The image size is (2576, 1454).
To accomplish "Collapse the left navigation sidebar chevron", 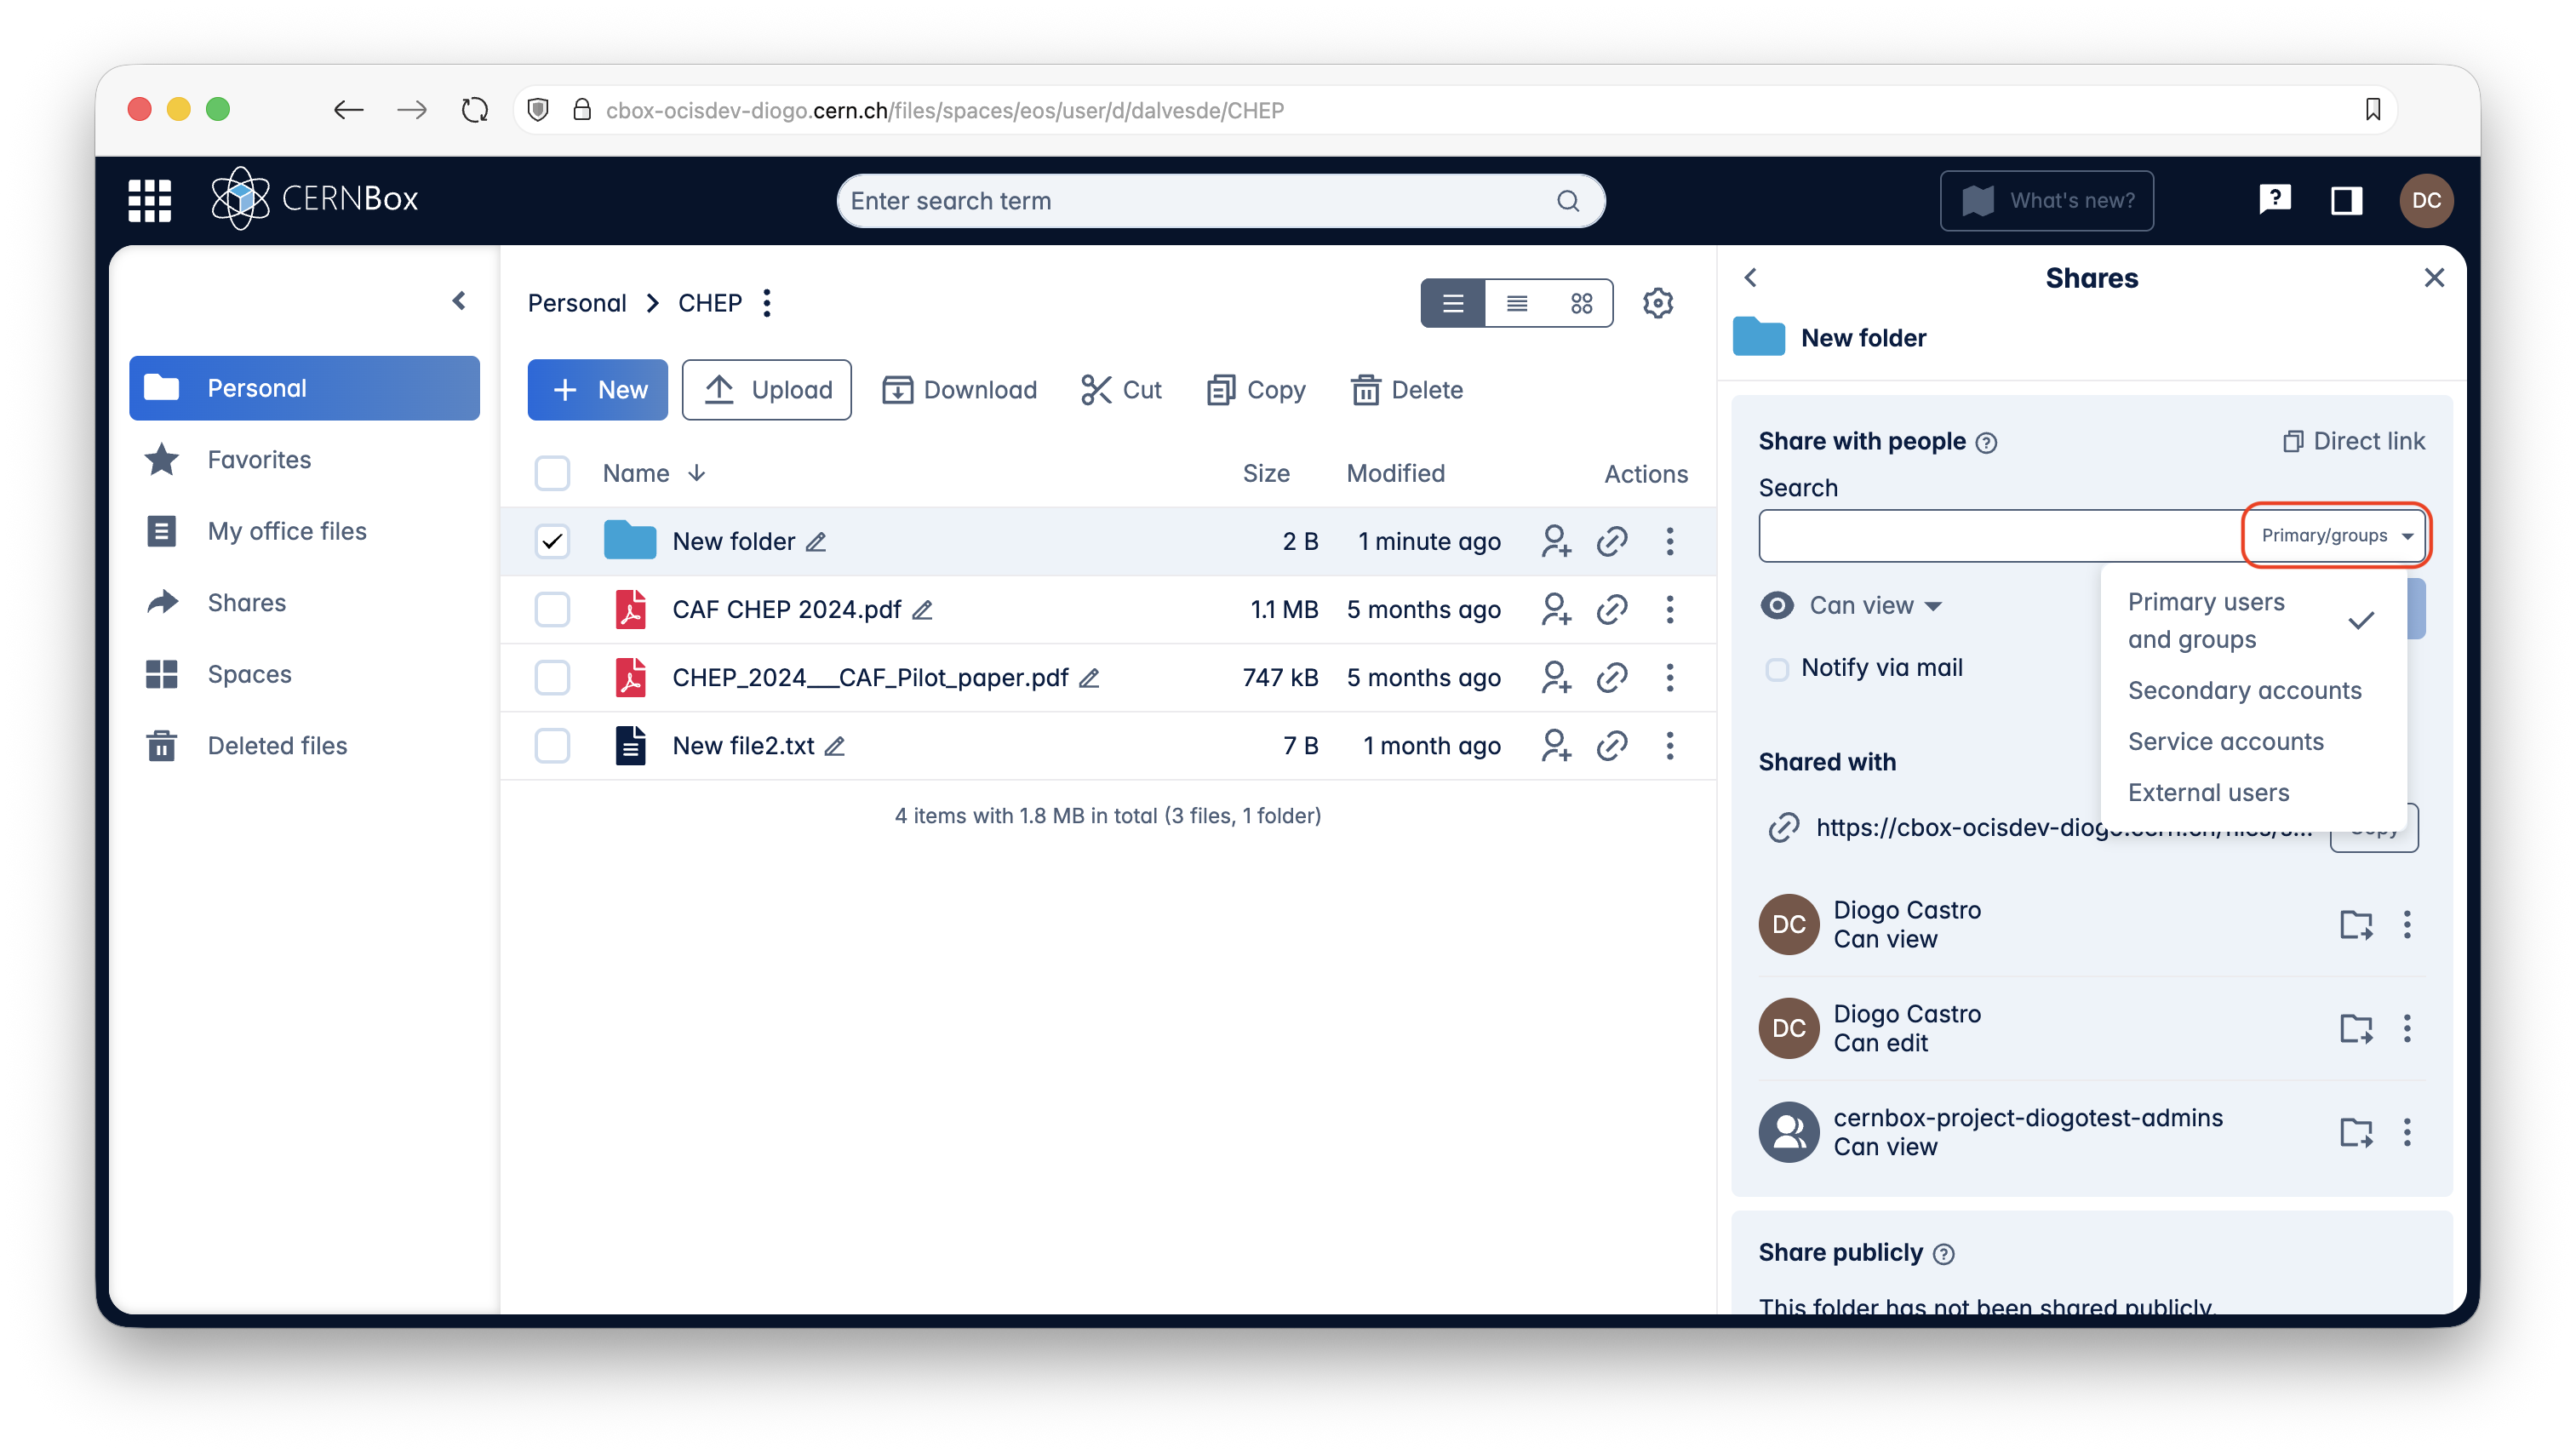I will pyautogui.click(x=459, y=300).
